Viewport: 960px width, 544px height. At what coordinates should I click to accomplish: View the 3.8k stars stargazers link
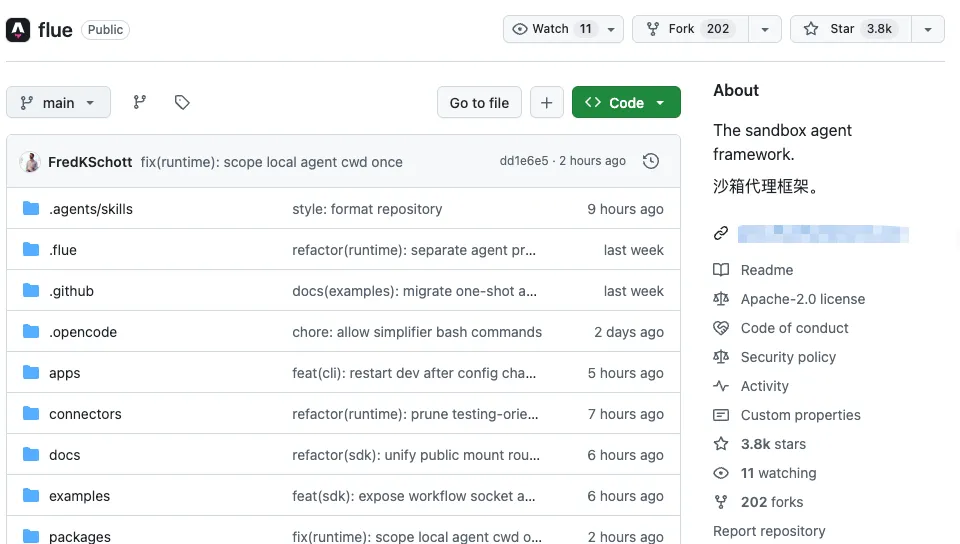pos(773,444)
